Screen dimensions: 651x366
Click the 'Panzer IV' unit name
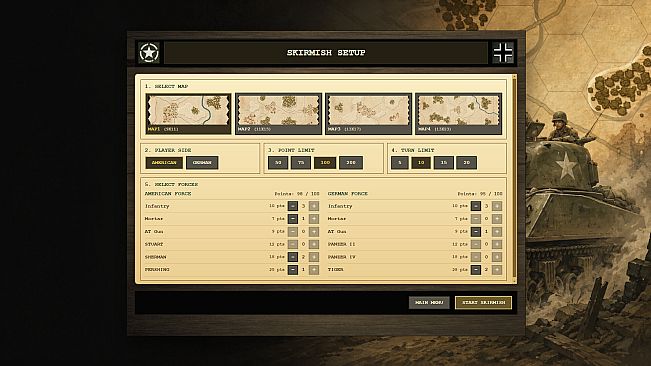[x=342, y=257]
